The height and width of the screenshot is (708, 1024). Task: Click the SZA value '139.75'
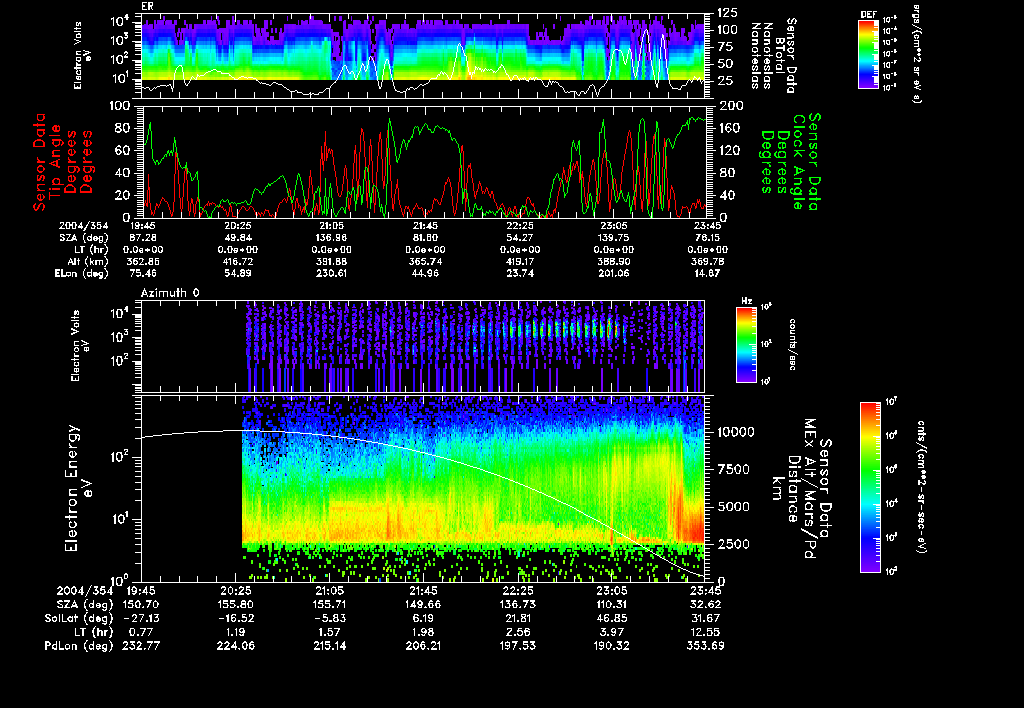pos(613,238)
